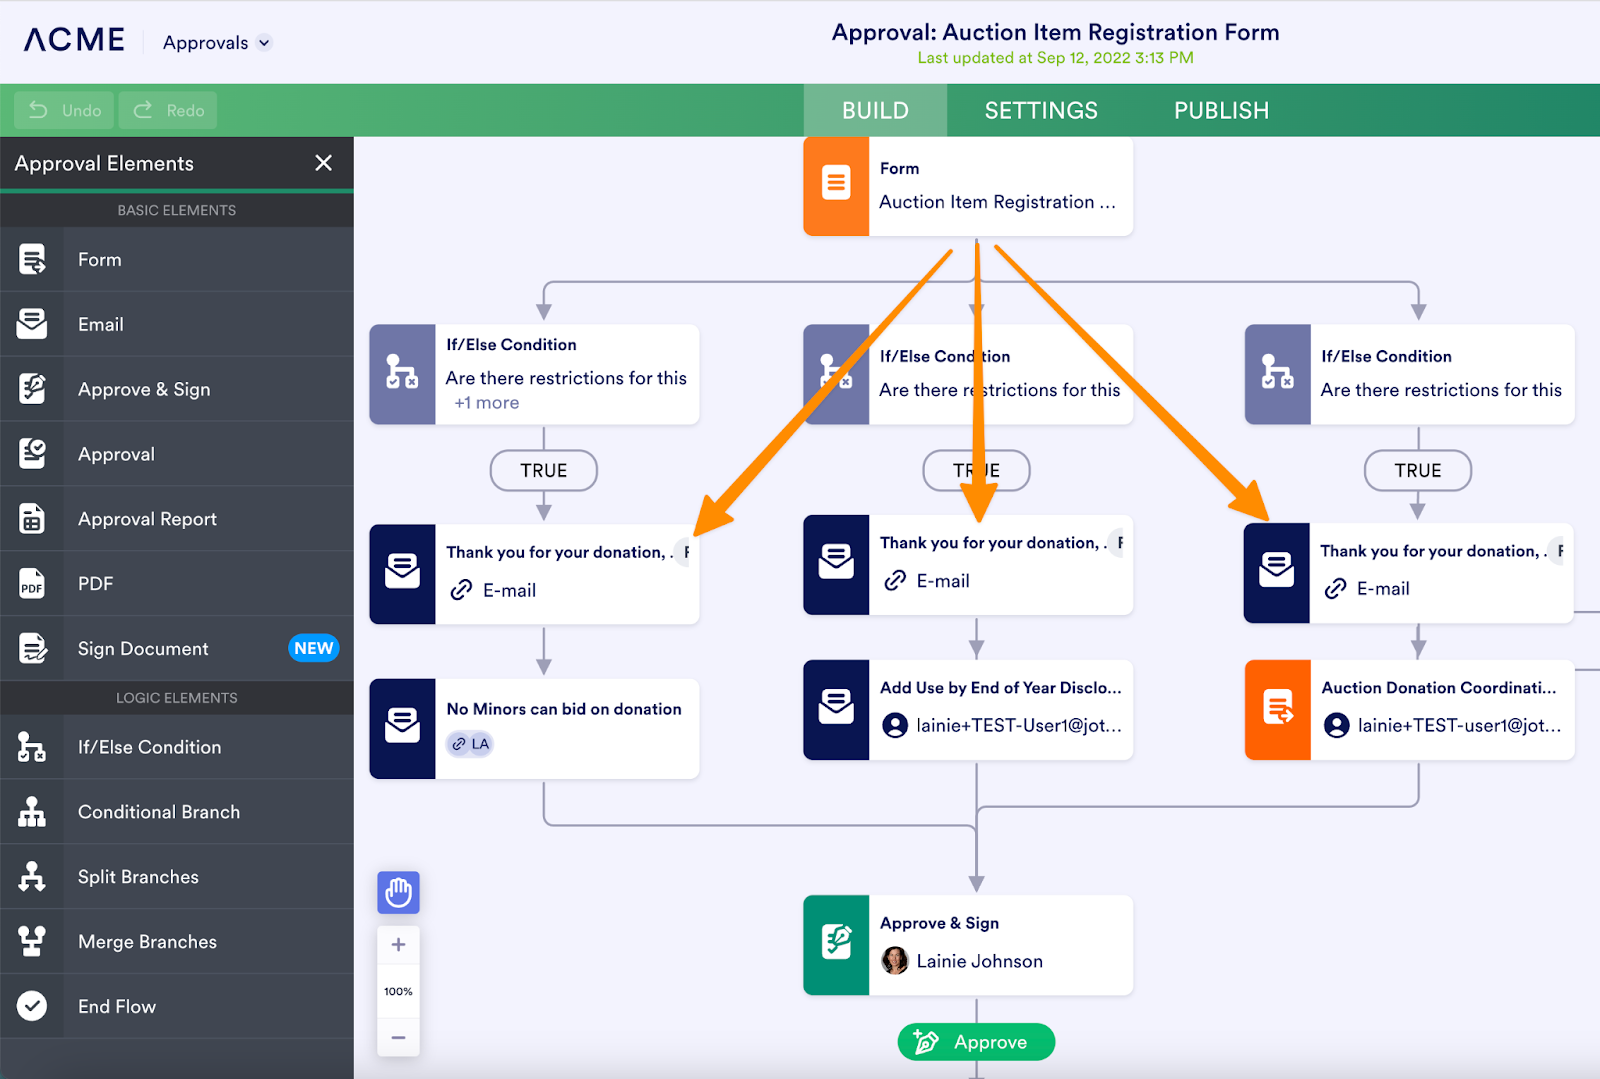Click the Approval Report element icon
Viewport: 1600px width, 1079px height.
[32, 519]
